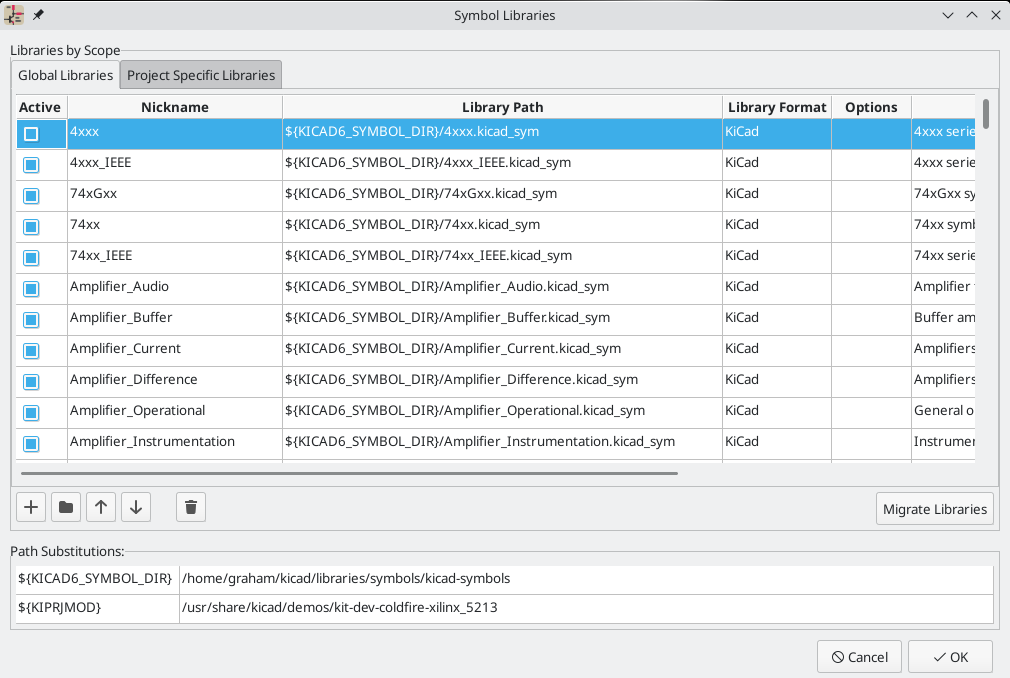Click the pin icon in title bar
Viewport: 1010px width, 678px height.
[x=38, y=15]
